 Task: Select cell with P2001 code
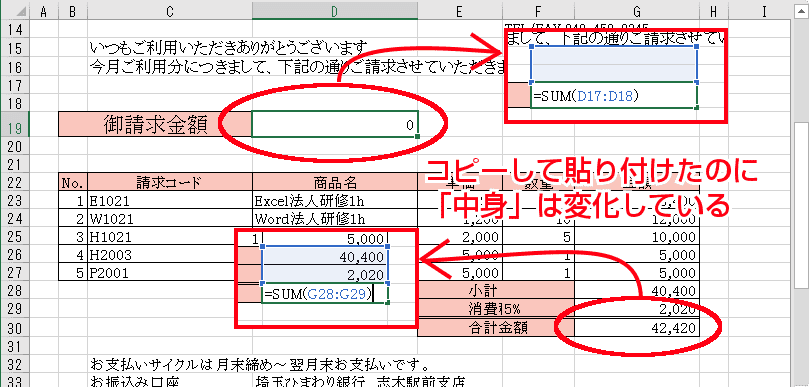[x=170, y=272]
